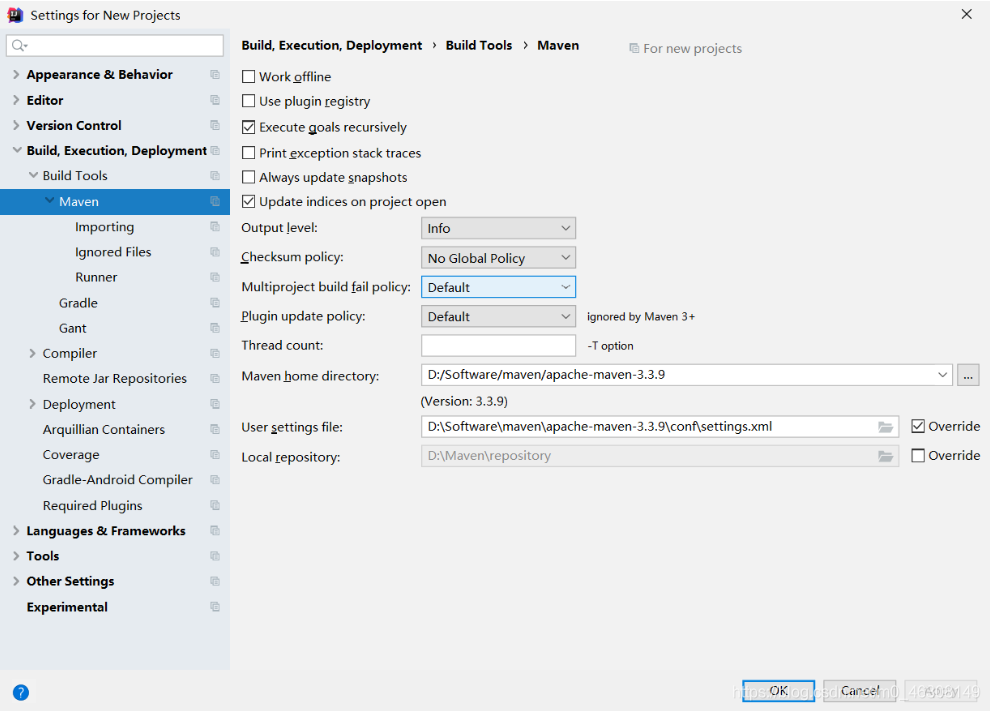
Task: Click the browse '...' button for Maven home
Action: pyautogui.click(x=968, y=375)
